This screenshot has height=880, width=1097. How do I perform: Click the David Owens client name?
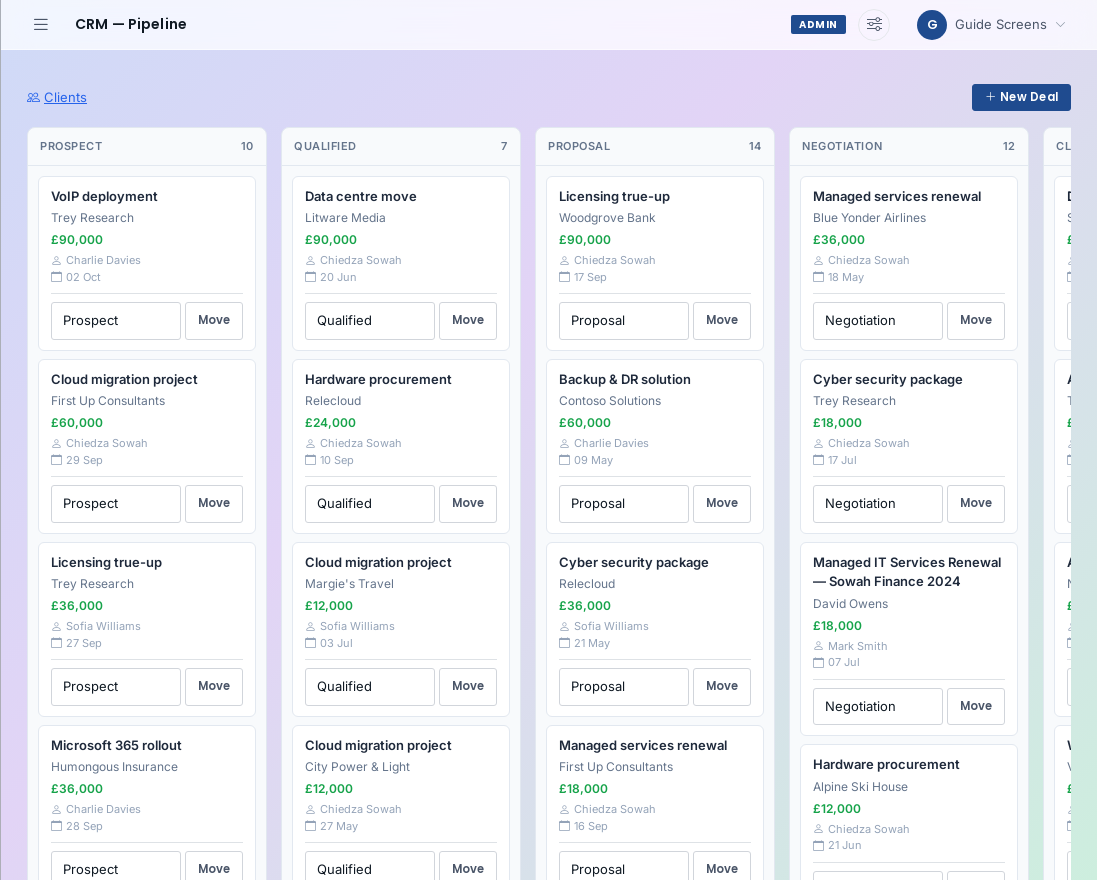pos(850,604)
